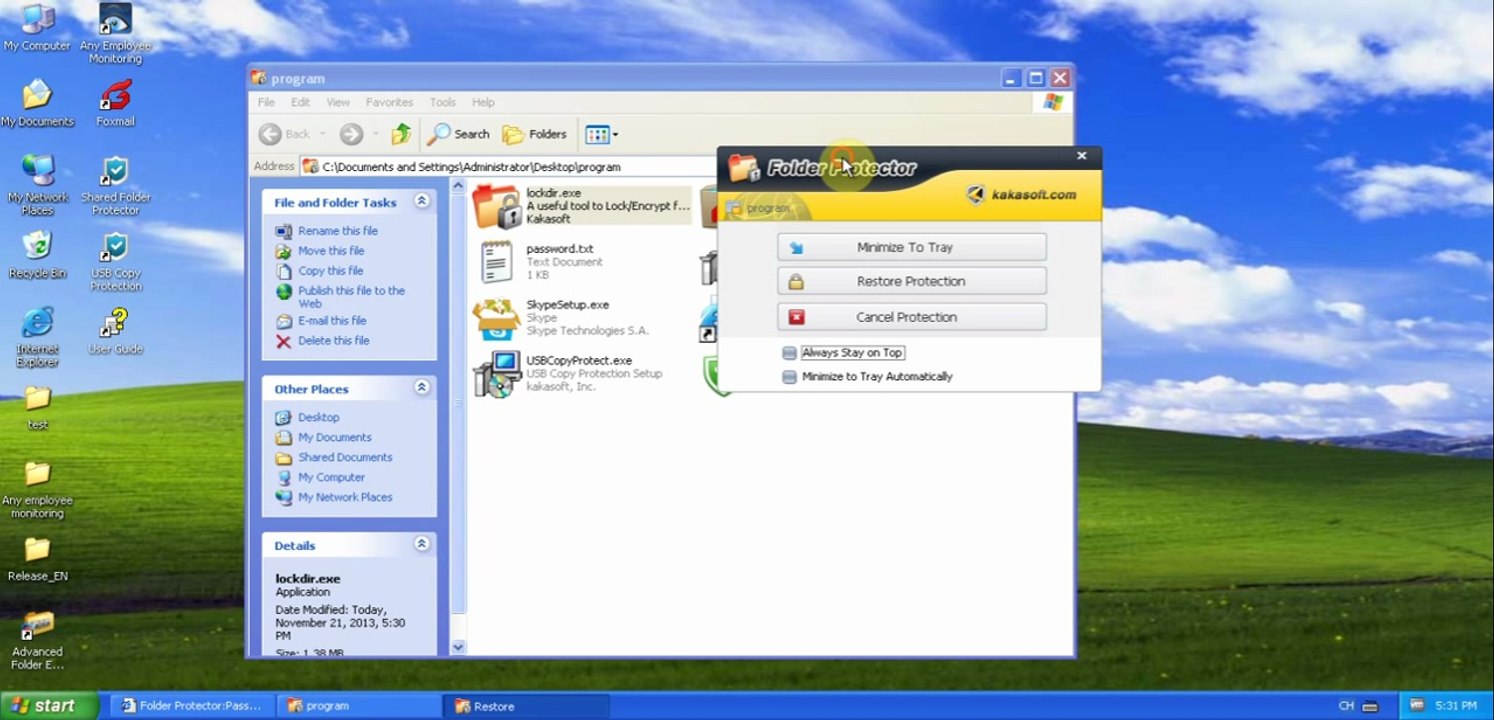1494x720 pixels.
Task: Click the address bar path field
Action: click(510, 167)
